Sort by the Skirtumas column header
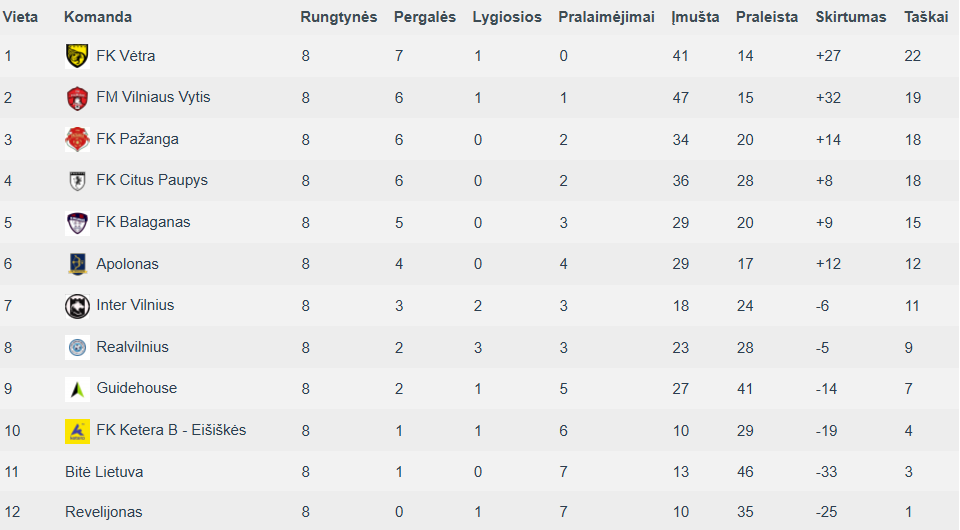960x530 pixels. pos(851,17)
